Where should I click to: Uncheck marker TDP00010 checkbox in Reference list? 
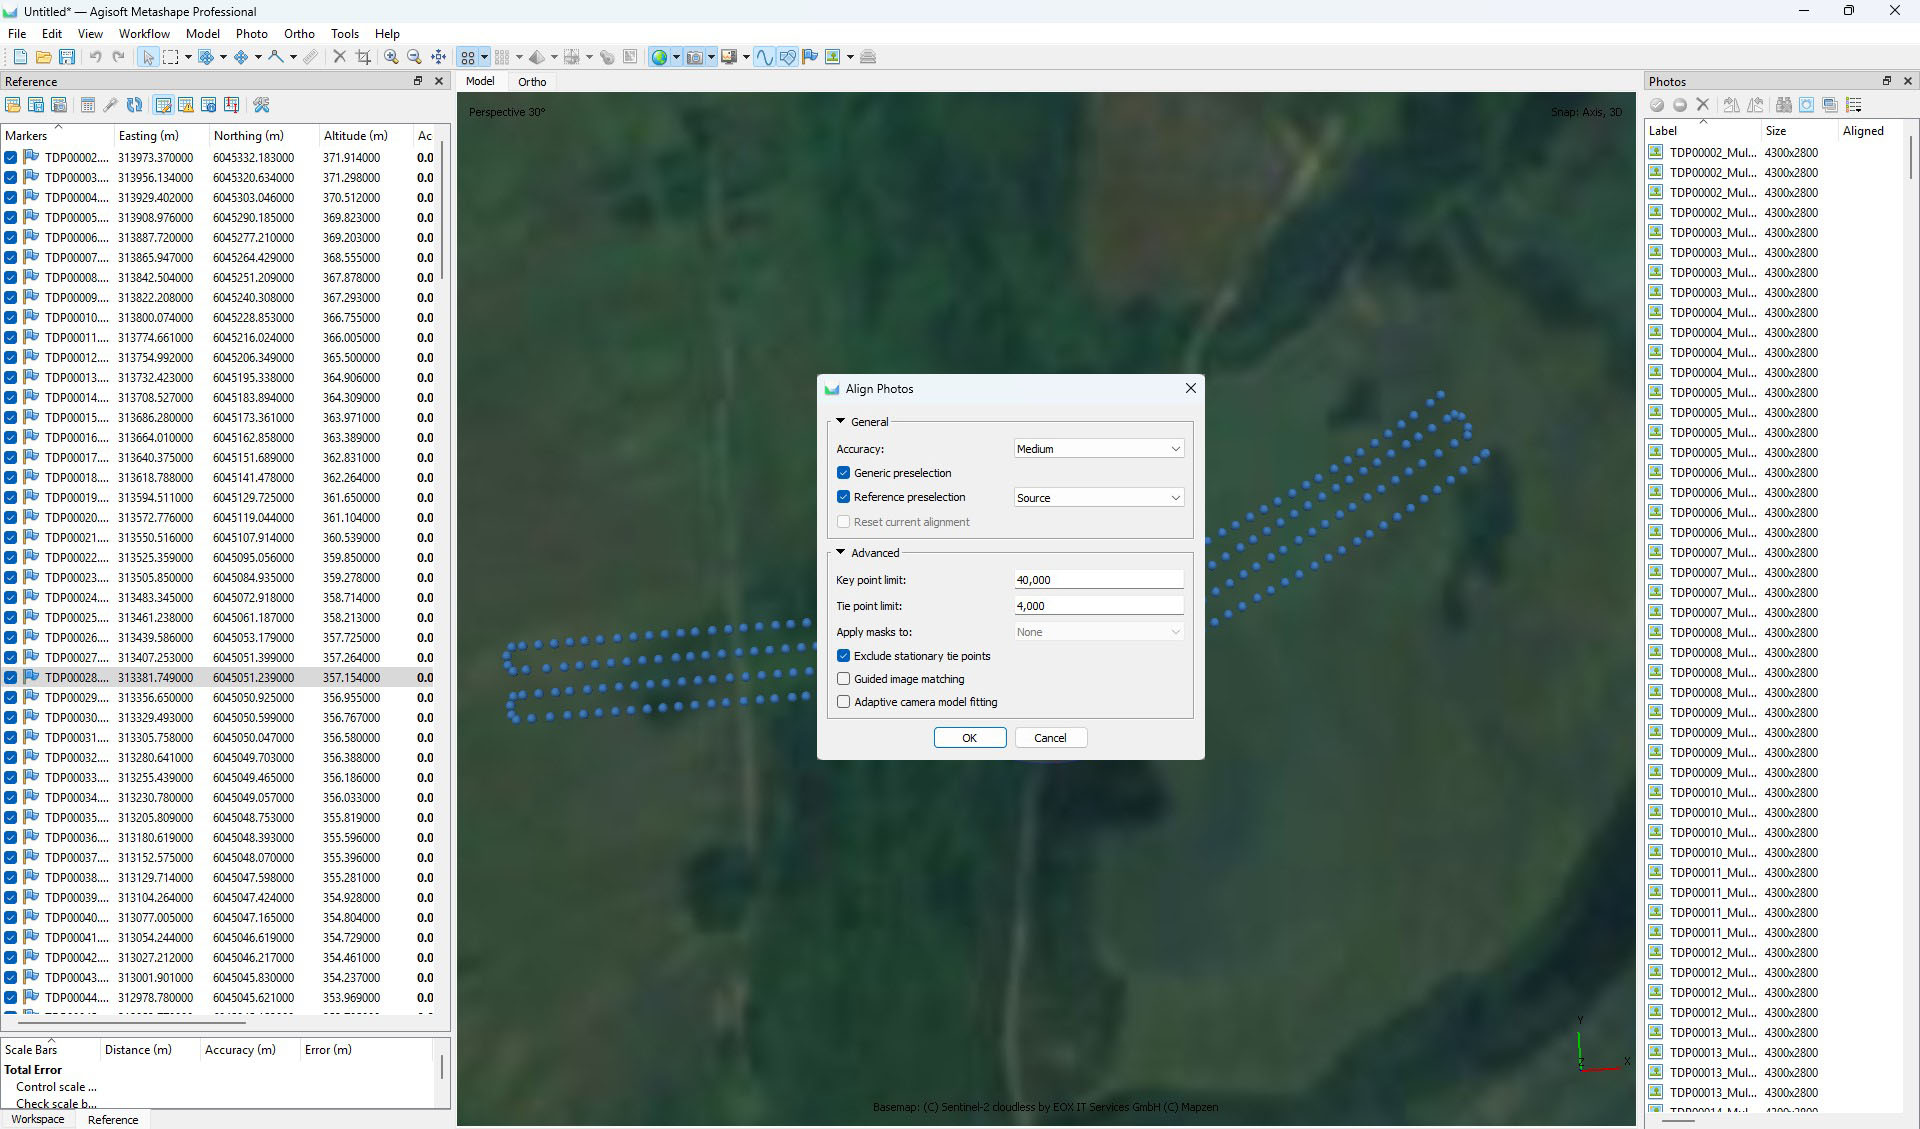[10, 317]
